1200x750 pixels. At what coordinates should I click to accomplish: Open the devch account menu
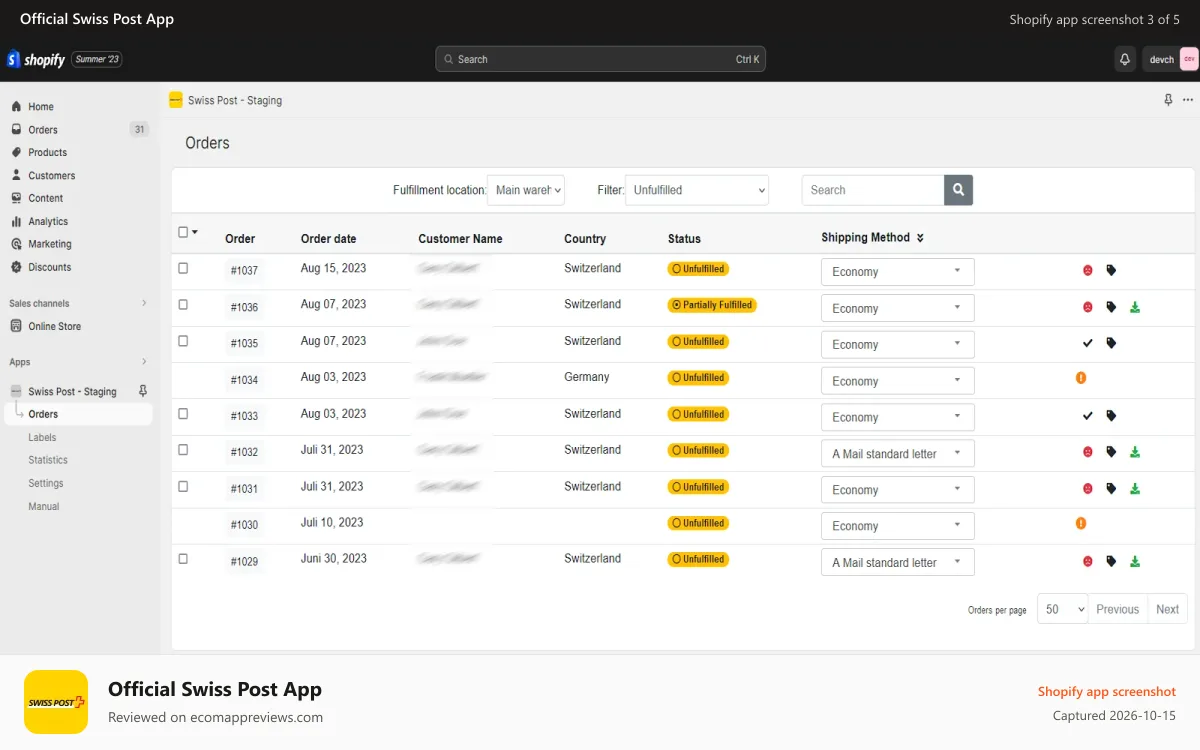click(1170, 59)
